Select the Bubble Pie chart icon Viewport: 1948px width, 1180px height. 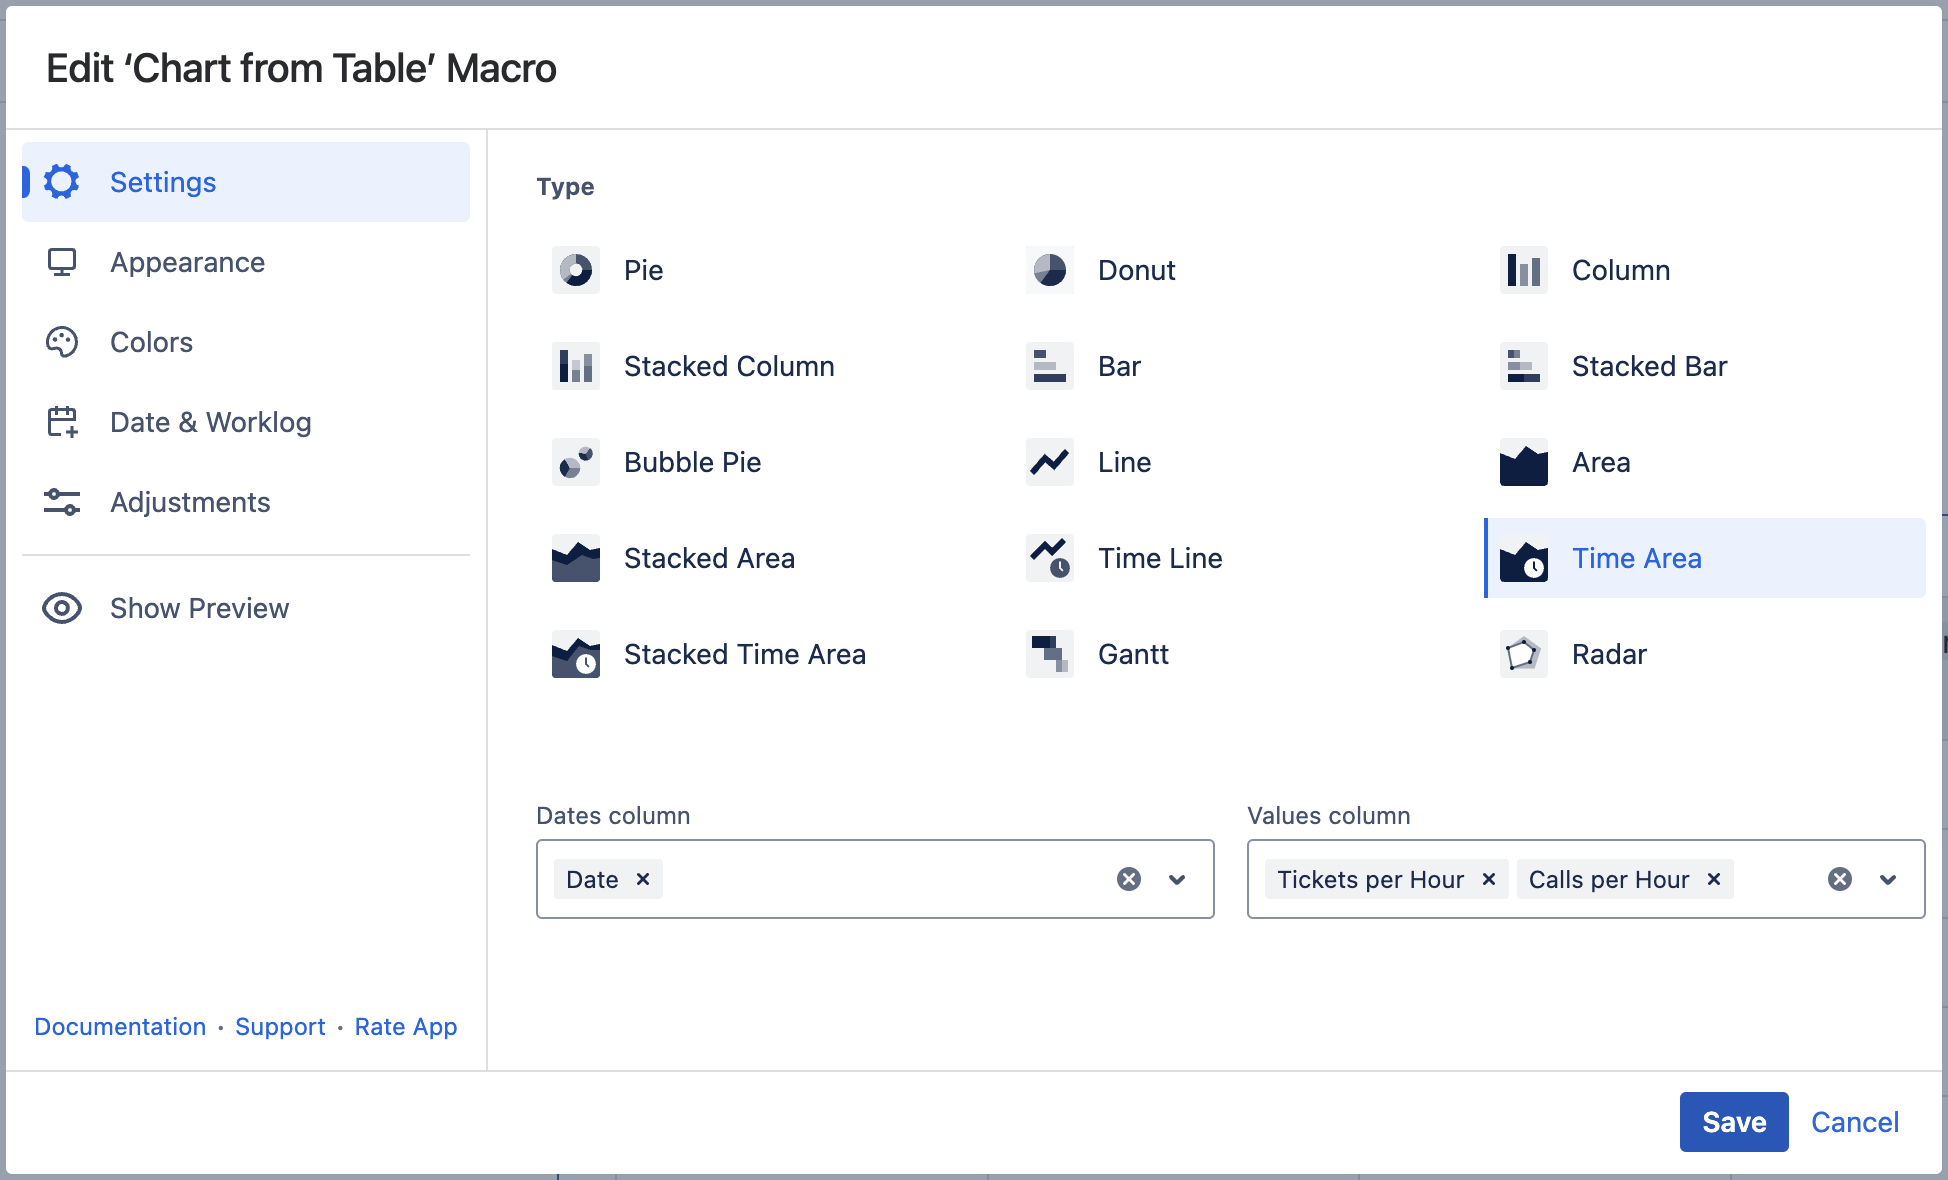click(576, 462)
